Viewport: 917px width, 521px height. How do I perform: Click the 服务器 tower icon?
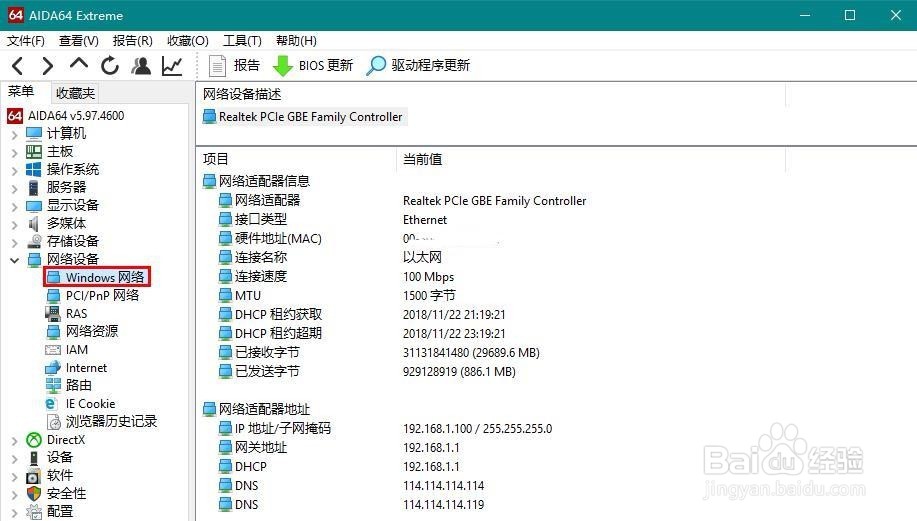[x=34, y=188]
